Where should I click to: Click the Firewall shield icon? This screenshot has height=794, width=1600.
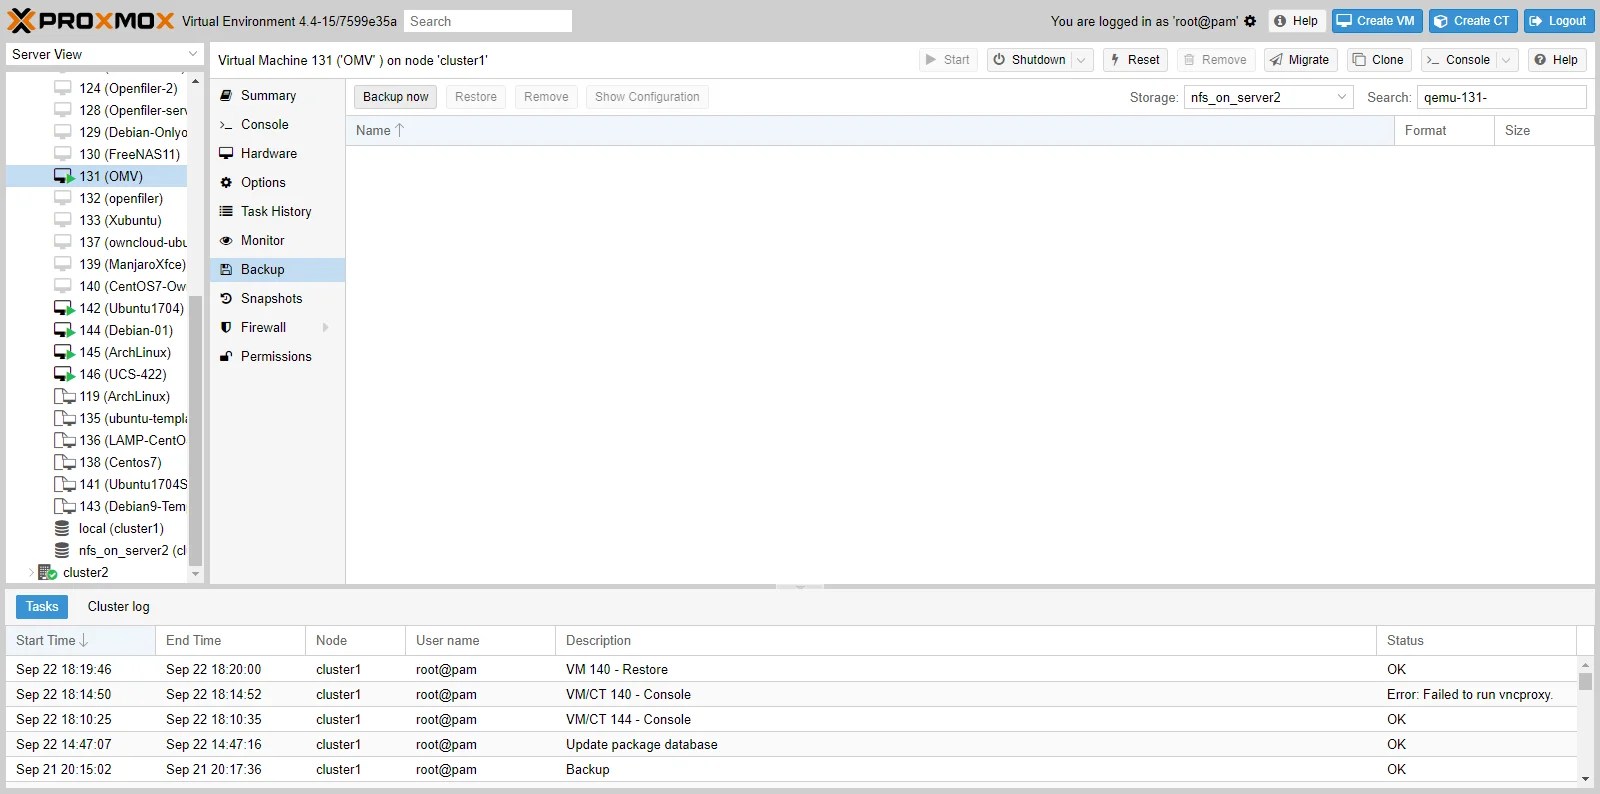click(x=226, y=327)
